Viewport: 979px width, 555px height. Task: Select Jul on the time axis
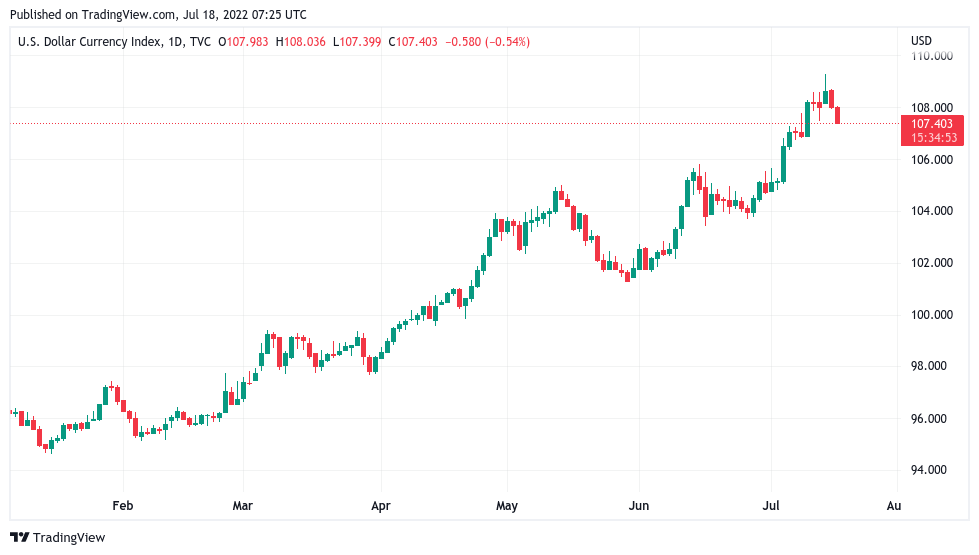[771, 506]
